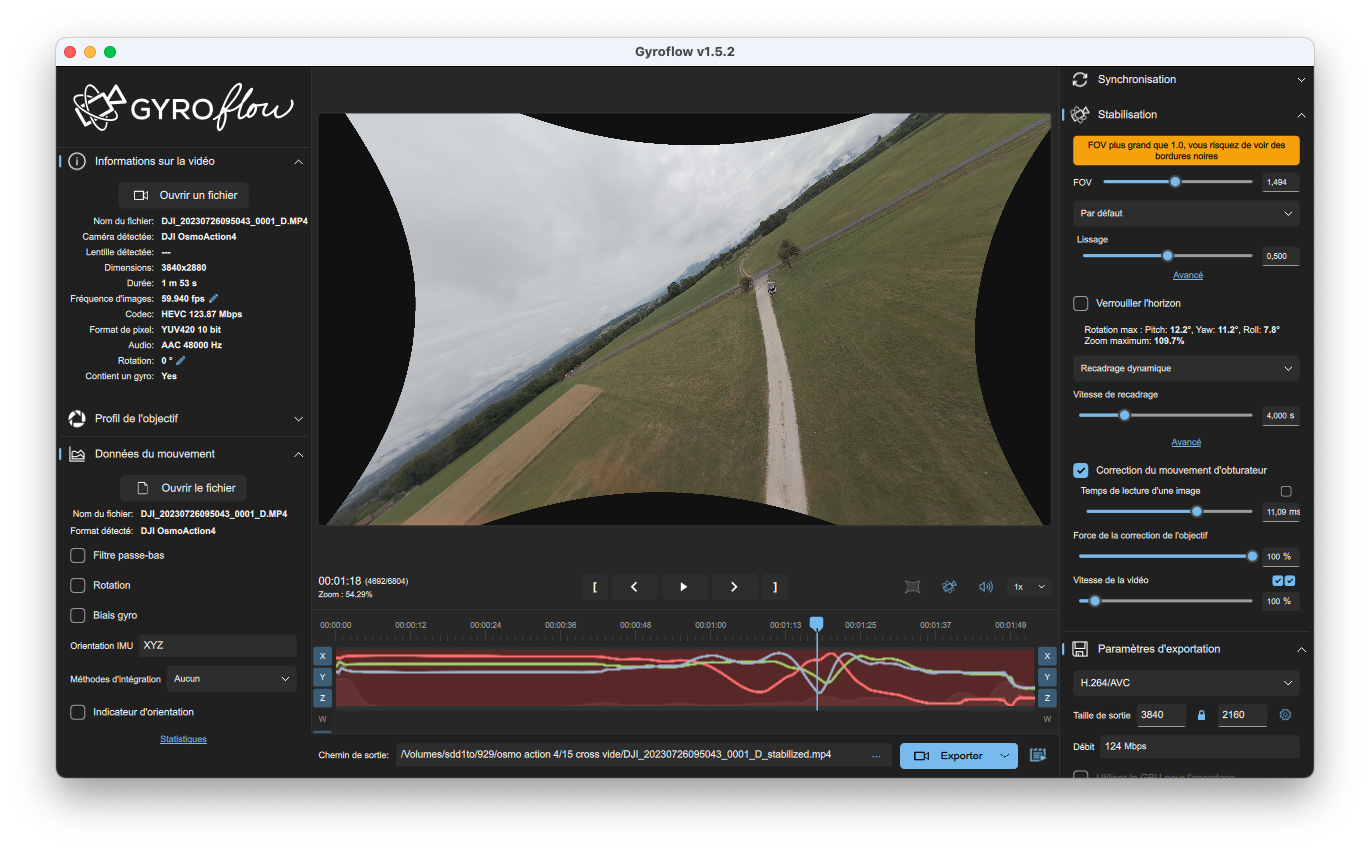Toggle the left X axis graph button

[323, 656]
